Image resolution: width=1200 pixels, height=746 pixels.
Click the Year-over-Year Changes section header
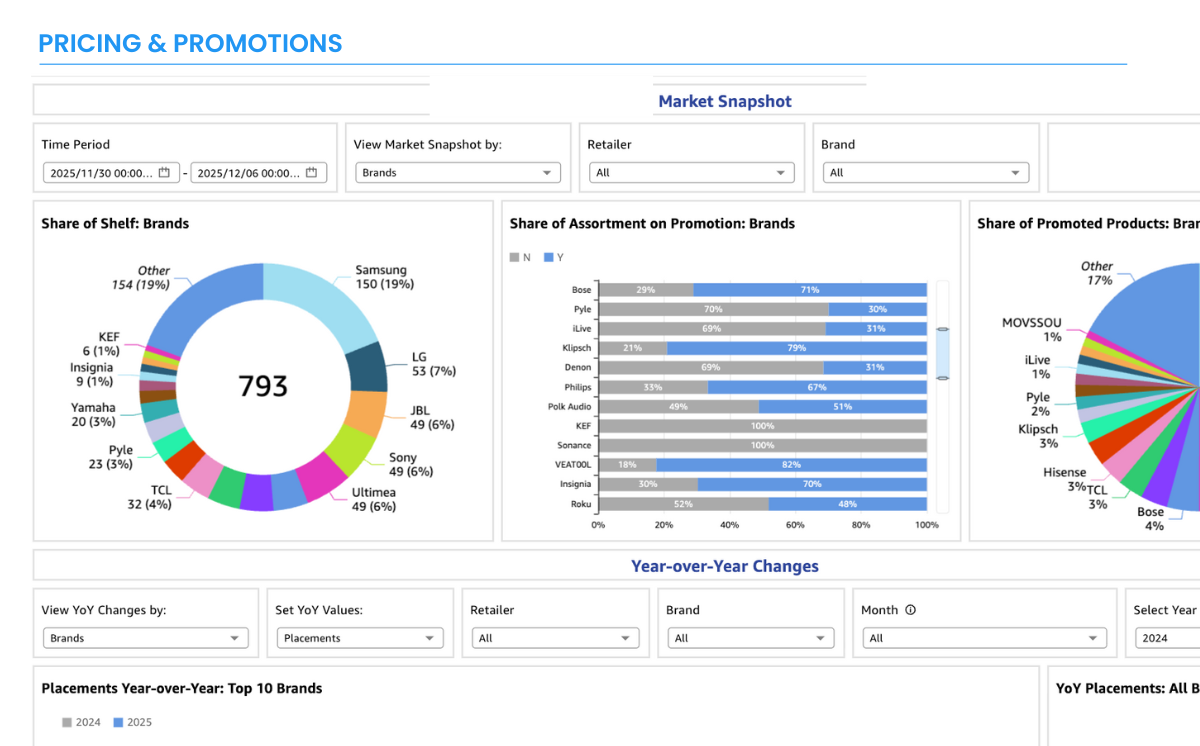pyautogui.click(x=724, y=566)
